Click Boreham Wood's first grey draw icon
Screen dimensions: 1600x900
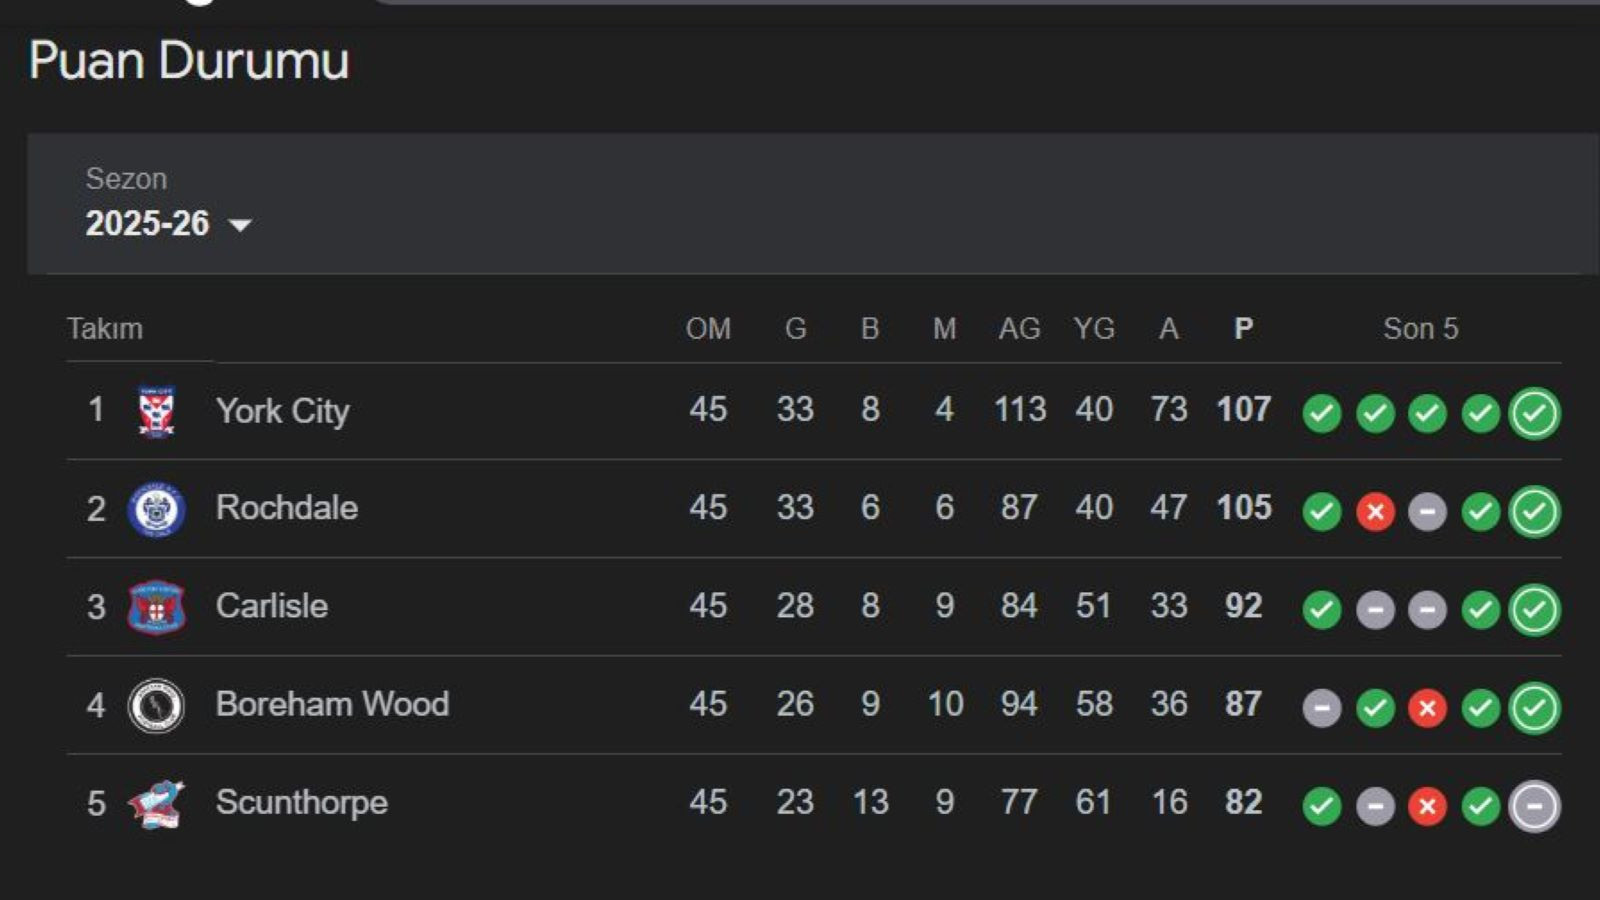tap(1321, 708)
